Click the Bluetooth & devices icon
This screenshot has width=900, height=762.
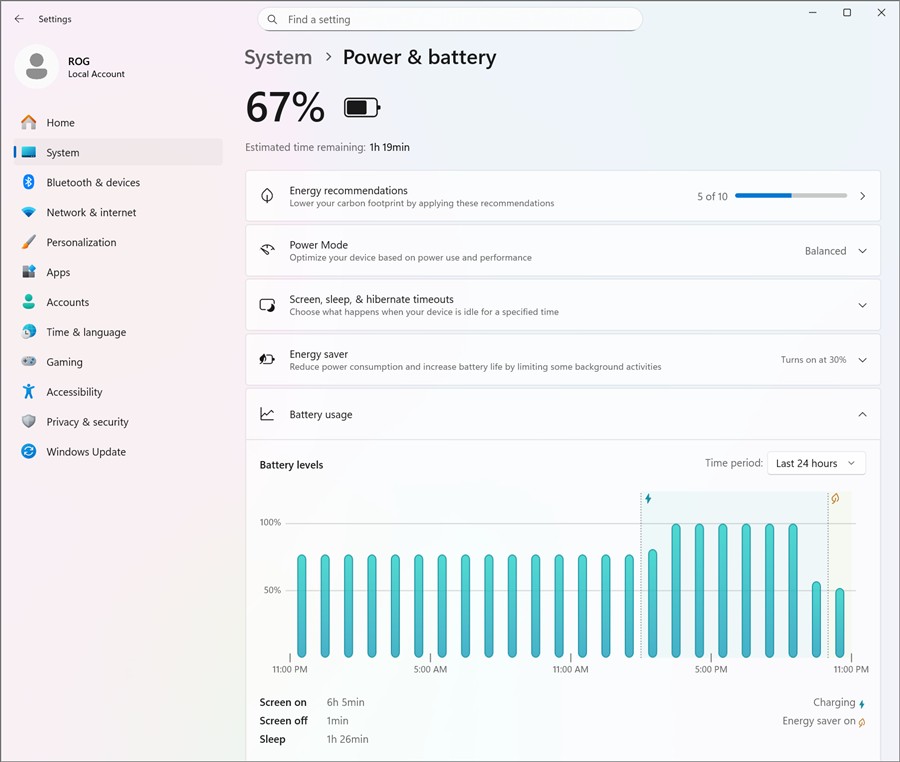point(29,182)
